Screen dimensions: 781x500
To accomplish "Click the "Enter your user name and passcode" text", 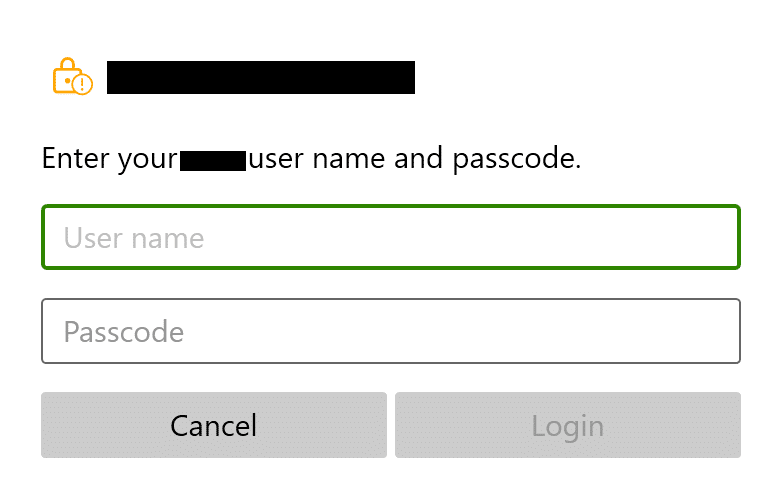I will [311, 158].
